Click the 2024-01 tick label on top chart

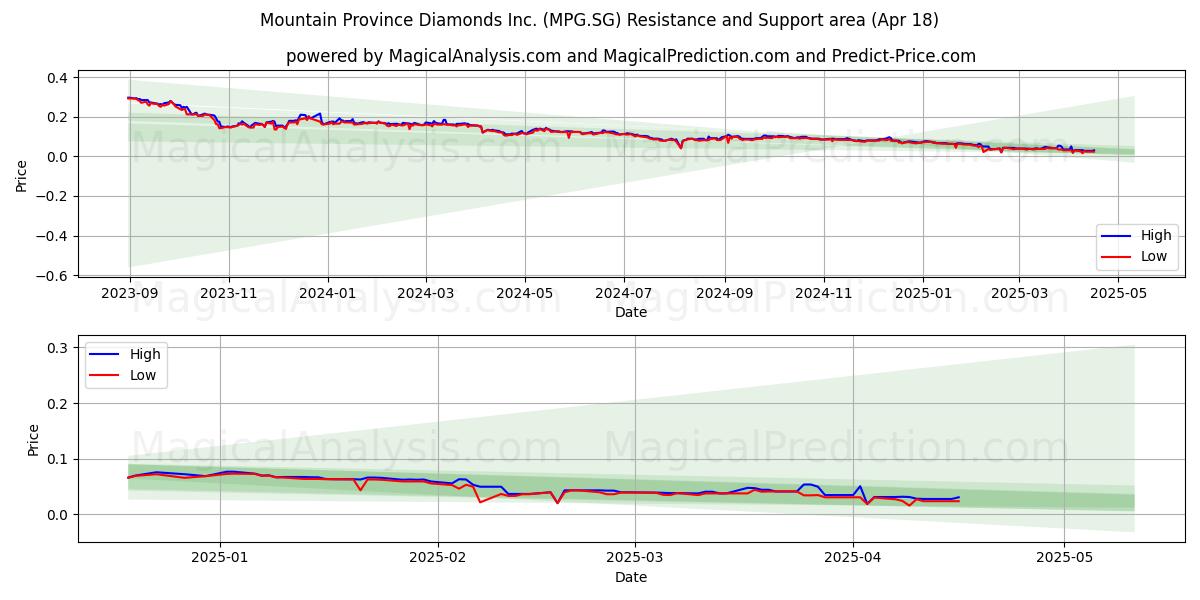328,295
